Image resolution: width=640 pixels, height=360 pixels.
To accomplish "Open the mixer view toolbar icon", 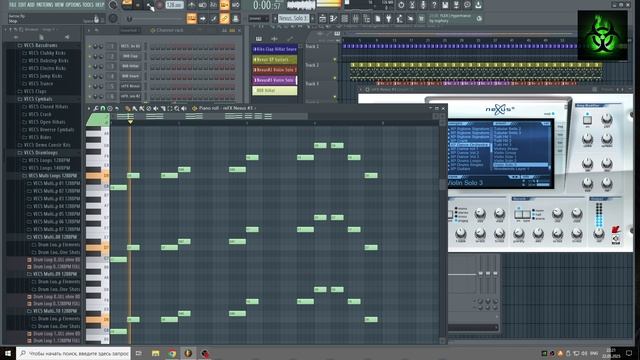I will click(356, 19).
